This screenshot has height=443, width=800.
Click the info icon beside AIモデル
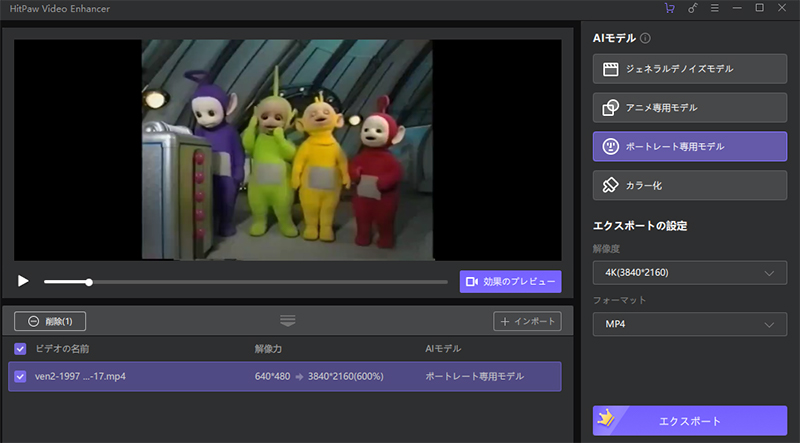pos(645,39)
